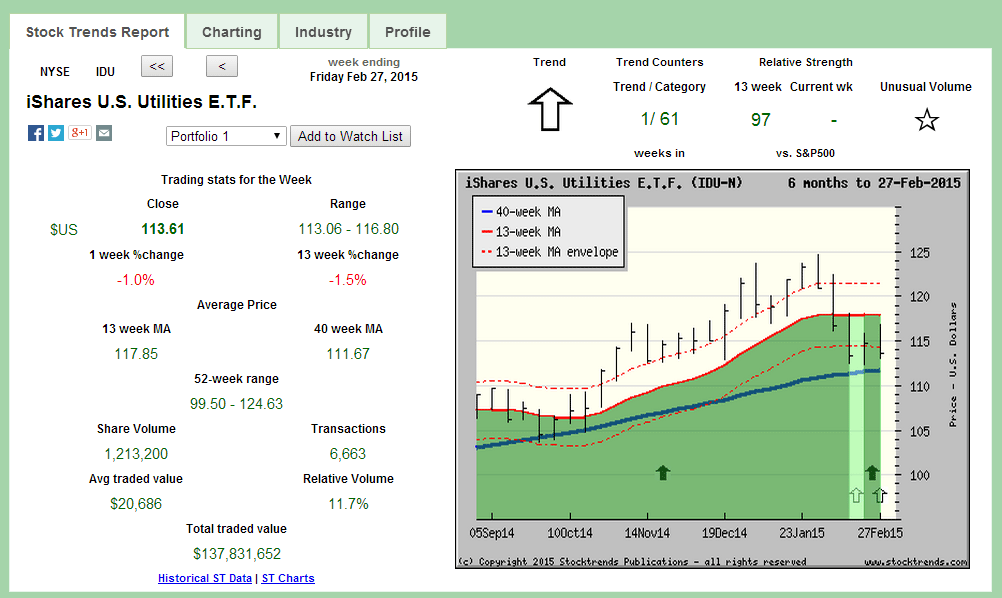Viewport: 1002px width, 598px height.
Task: Click the 13 week change -1.5%
Action: coord(348,280)
